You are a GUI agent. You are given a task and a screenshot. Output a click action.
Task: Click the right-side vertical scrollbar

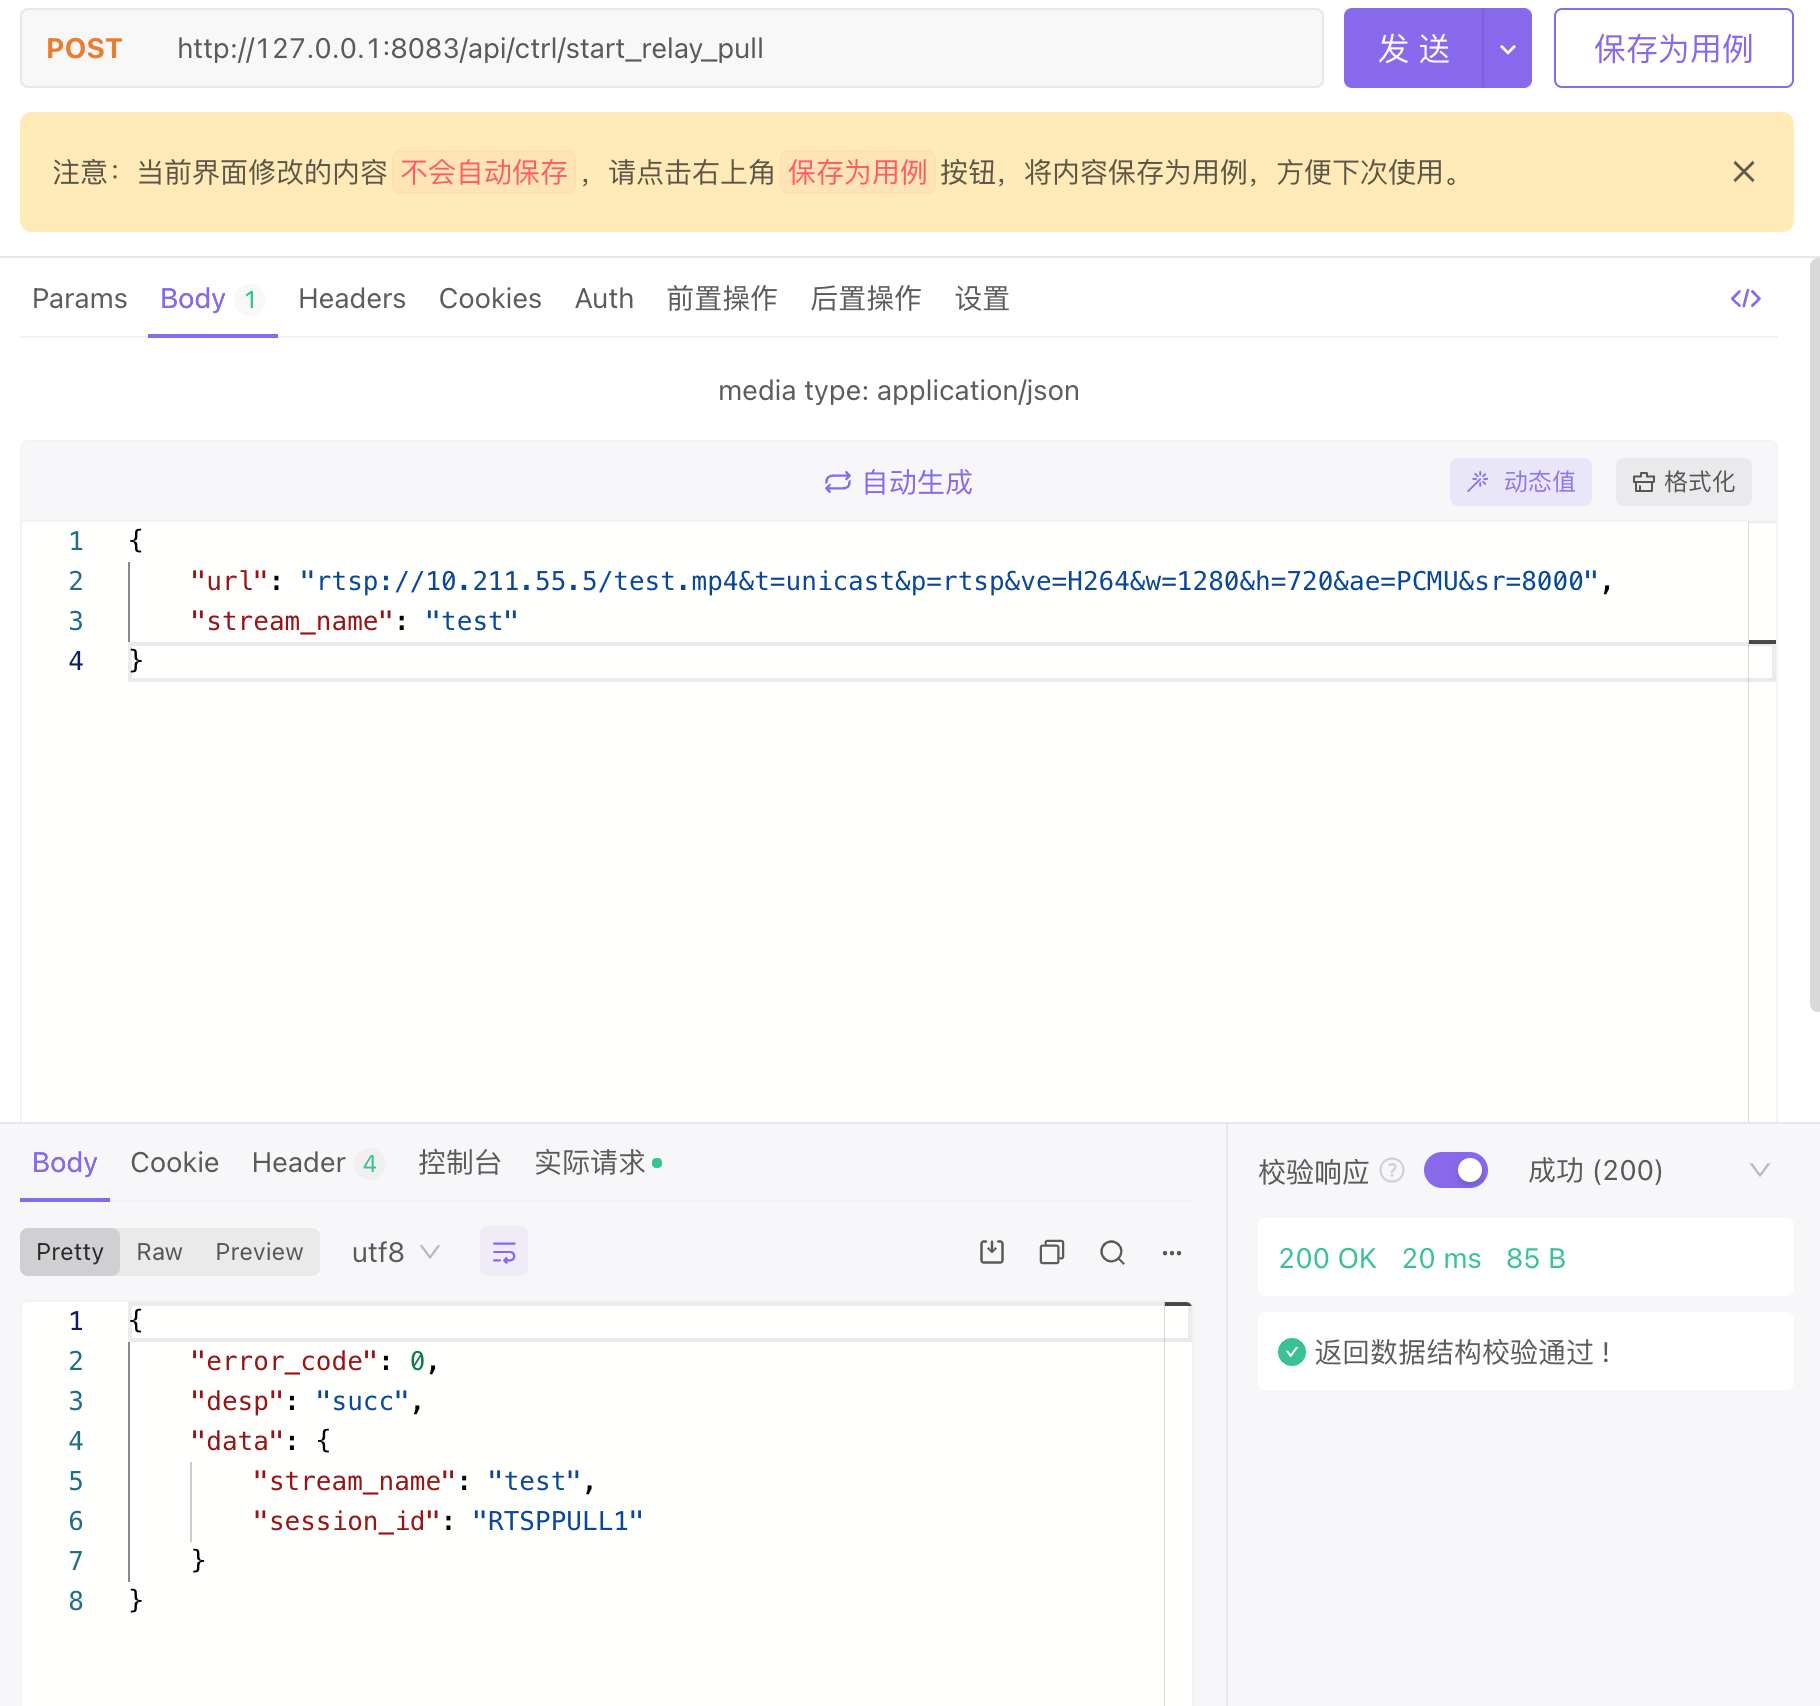point(1814,635)
